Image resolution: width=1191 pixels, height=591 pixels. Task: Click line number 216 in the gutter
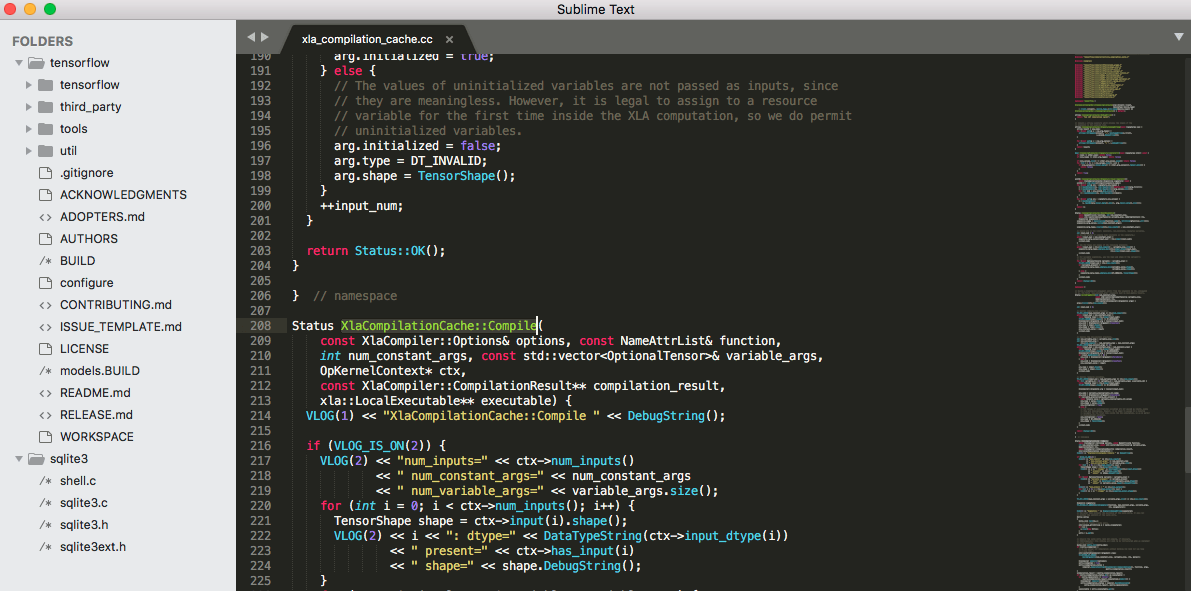point(259,445)
